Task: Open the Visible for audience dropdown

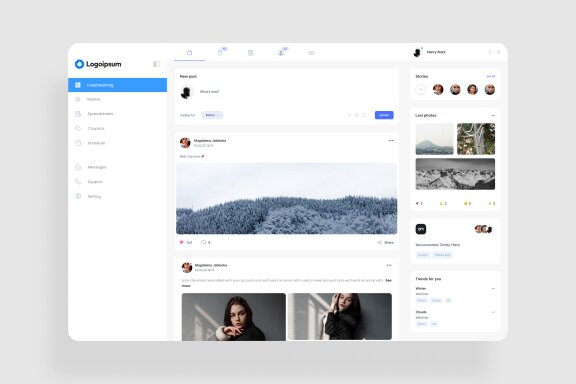Action: click(x=212, y=115)
